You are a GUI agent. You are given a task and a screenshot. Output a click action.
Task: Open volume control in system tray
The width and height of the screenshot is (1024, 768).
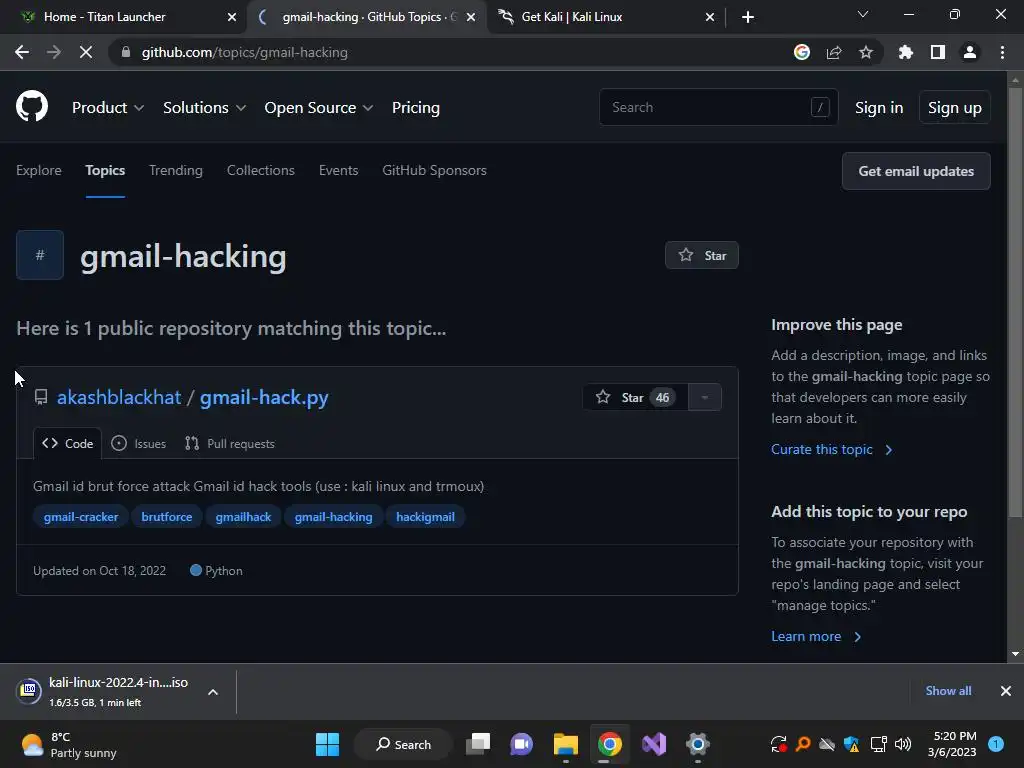(903, 744)
